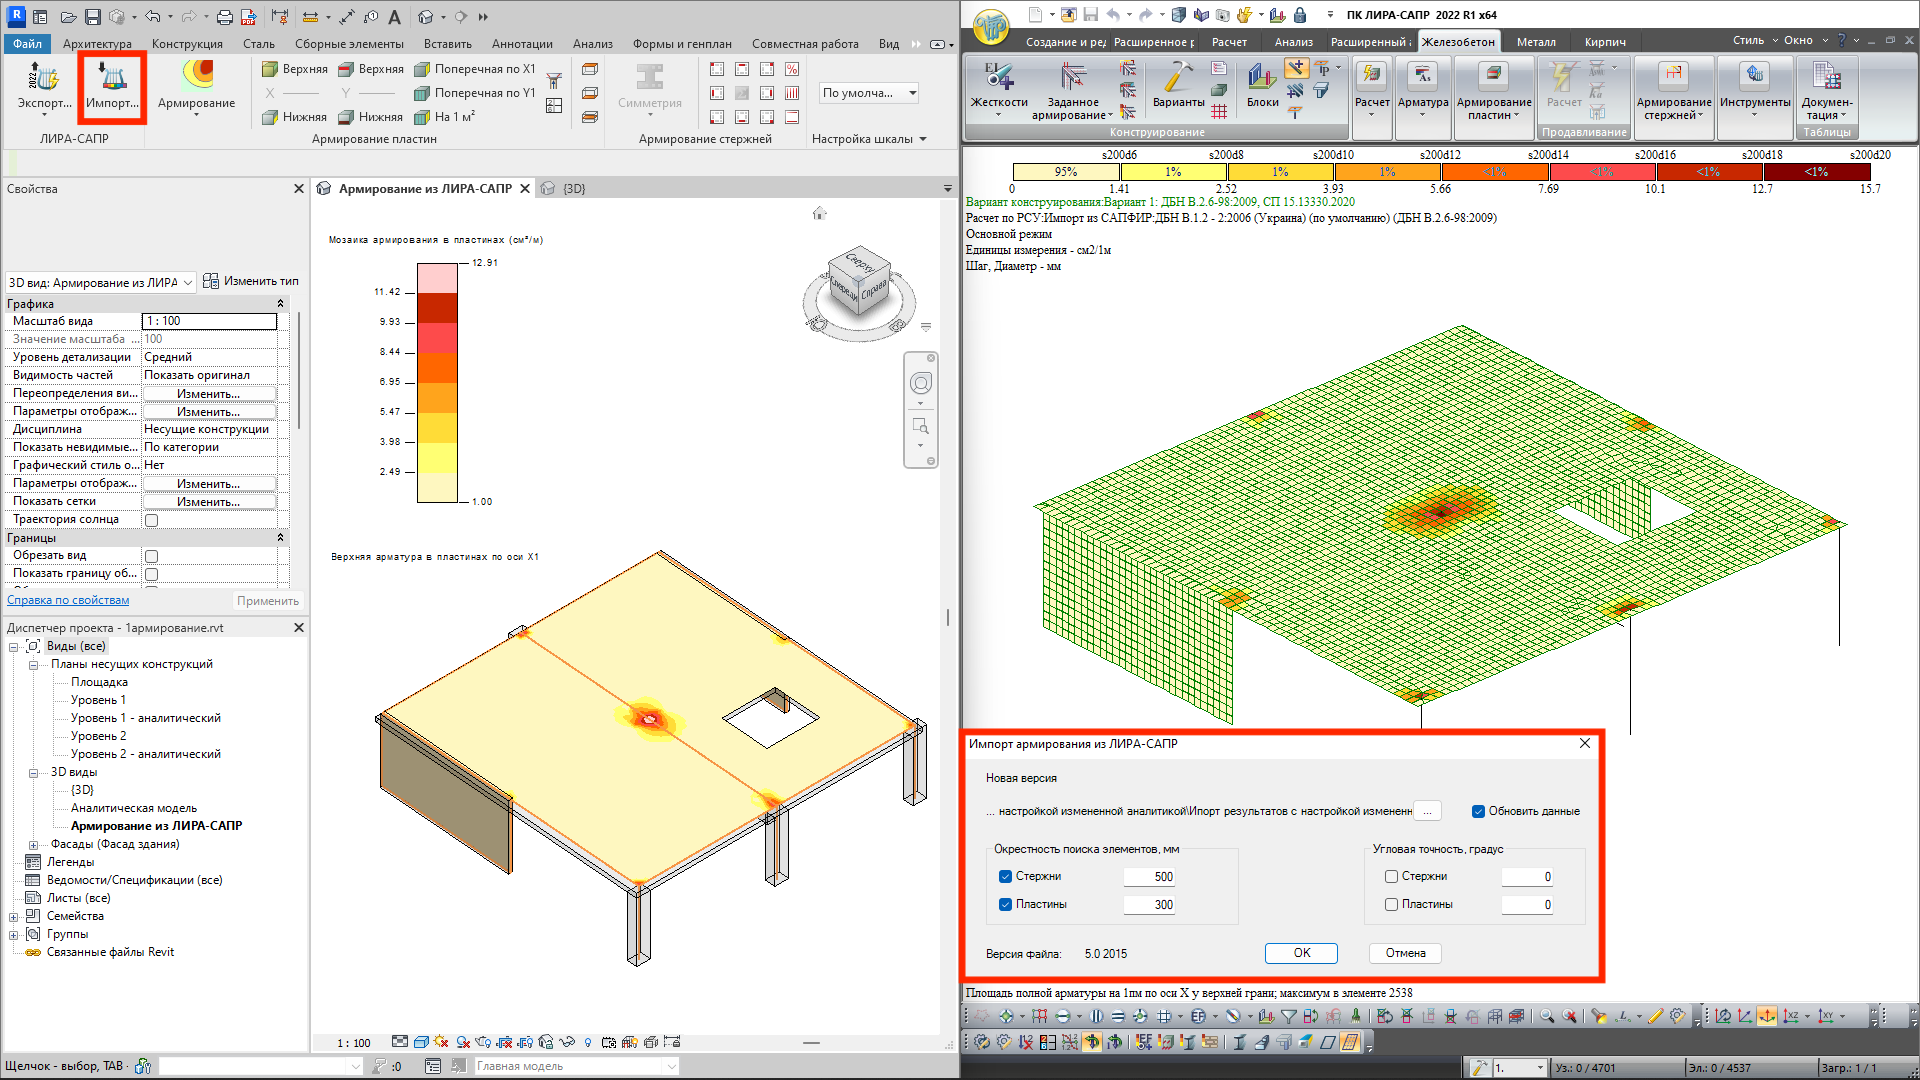Open the 3D вид type selector dropdown
The height and width of the screenshot is (1080, 1920).
click(188, 282)
